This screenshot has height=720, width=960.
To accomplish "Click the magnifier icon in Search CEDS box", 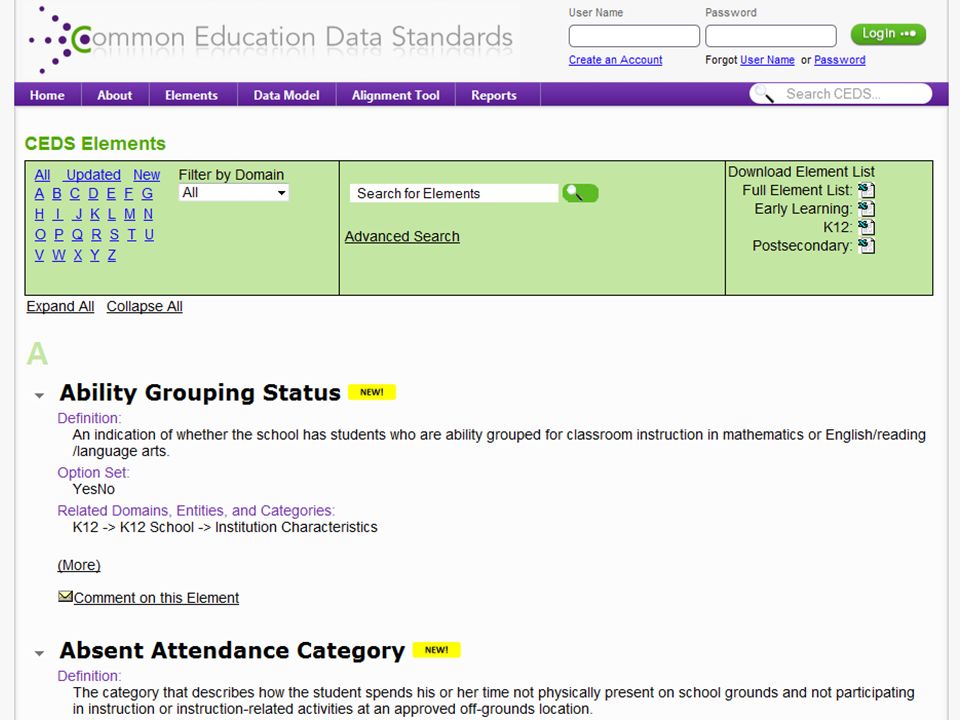I will [764, 94].
